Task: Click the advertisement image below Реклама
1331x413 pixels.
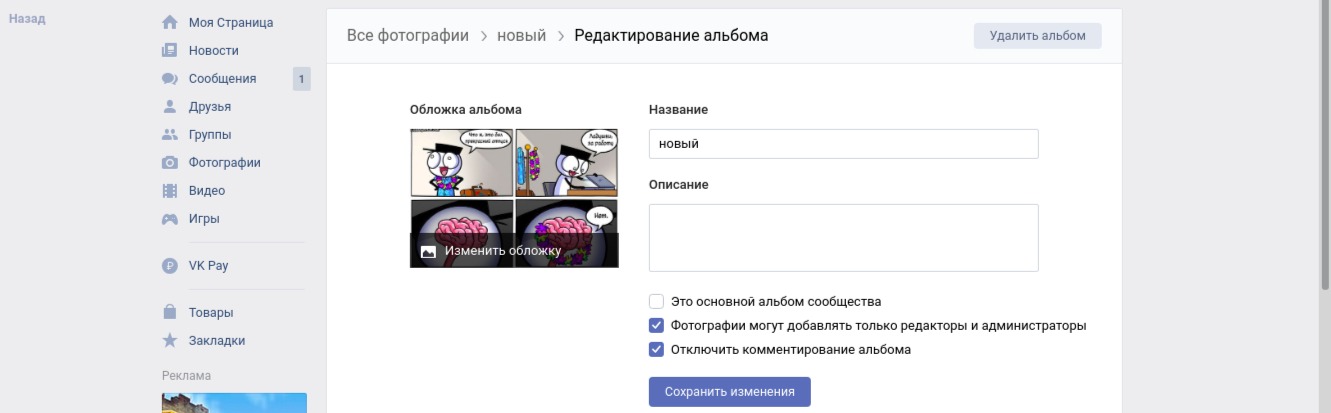Action: (x=234, y=403)
